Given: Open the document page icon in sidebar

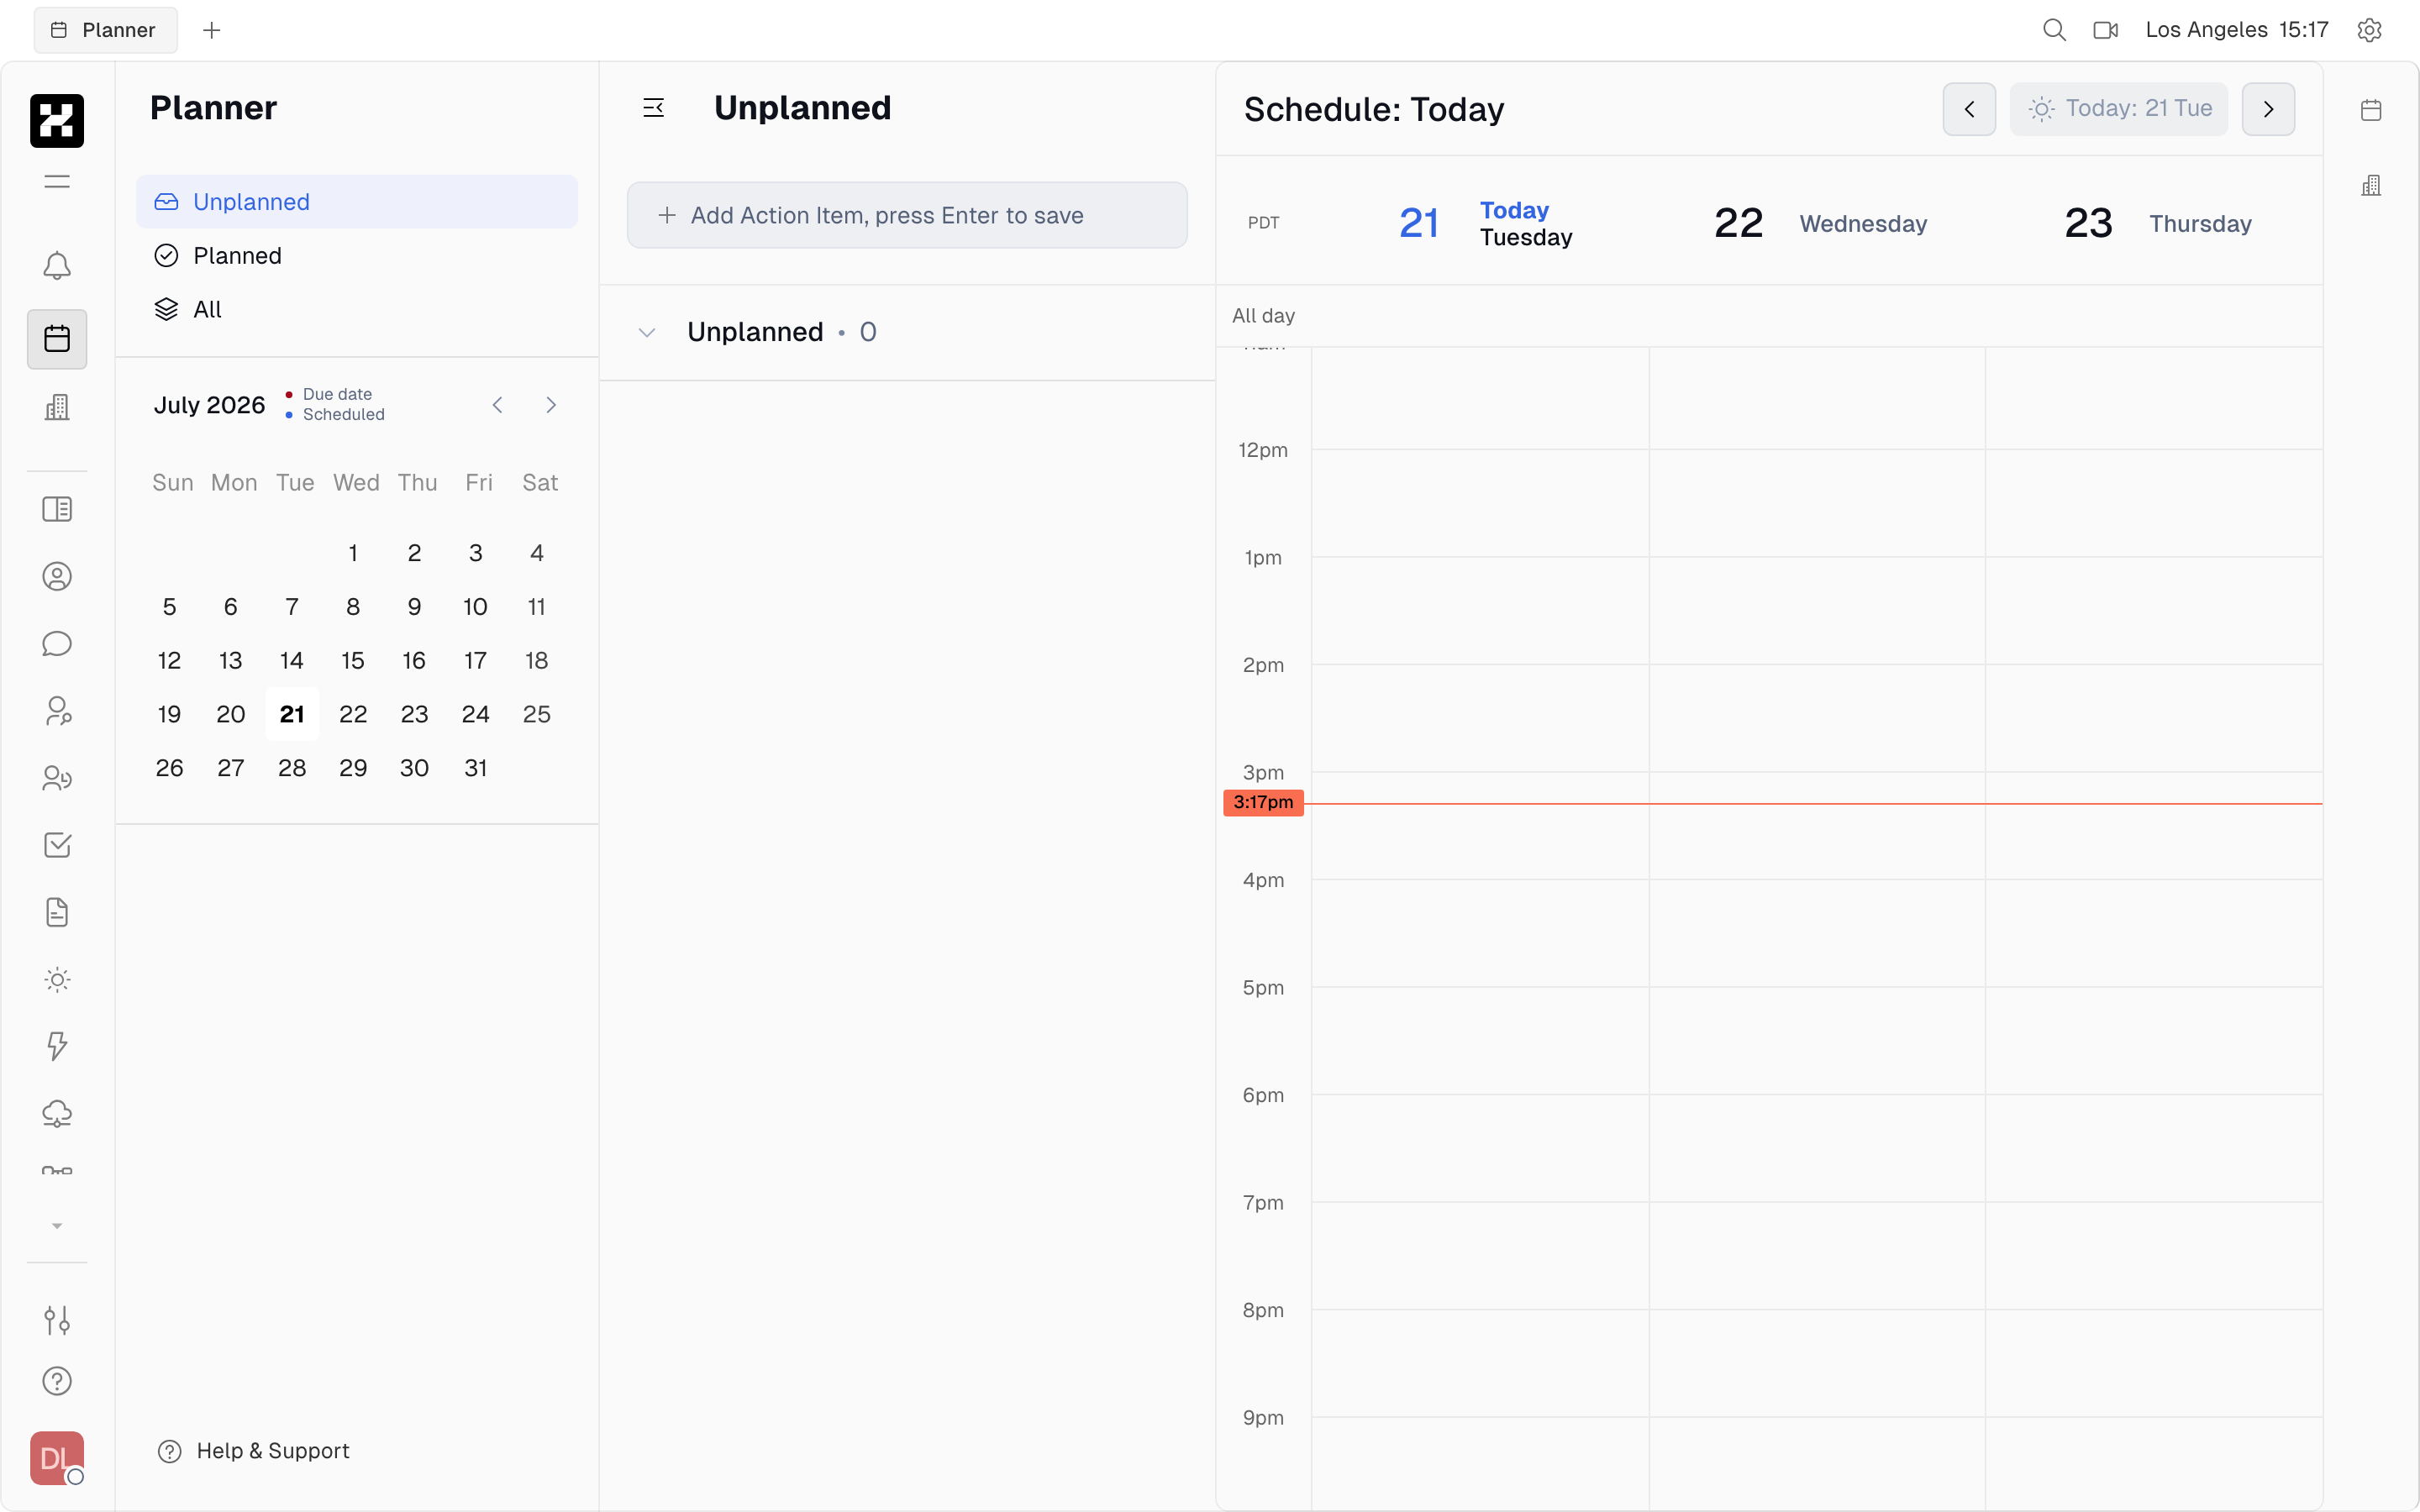Looking at the screenshot, I should click(x=57, y=912).
